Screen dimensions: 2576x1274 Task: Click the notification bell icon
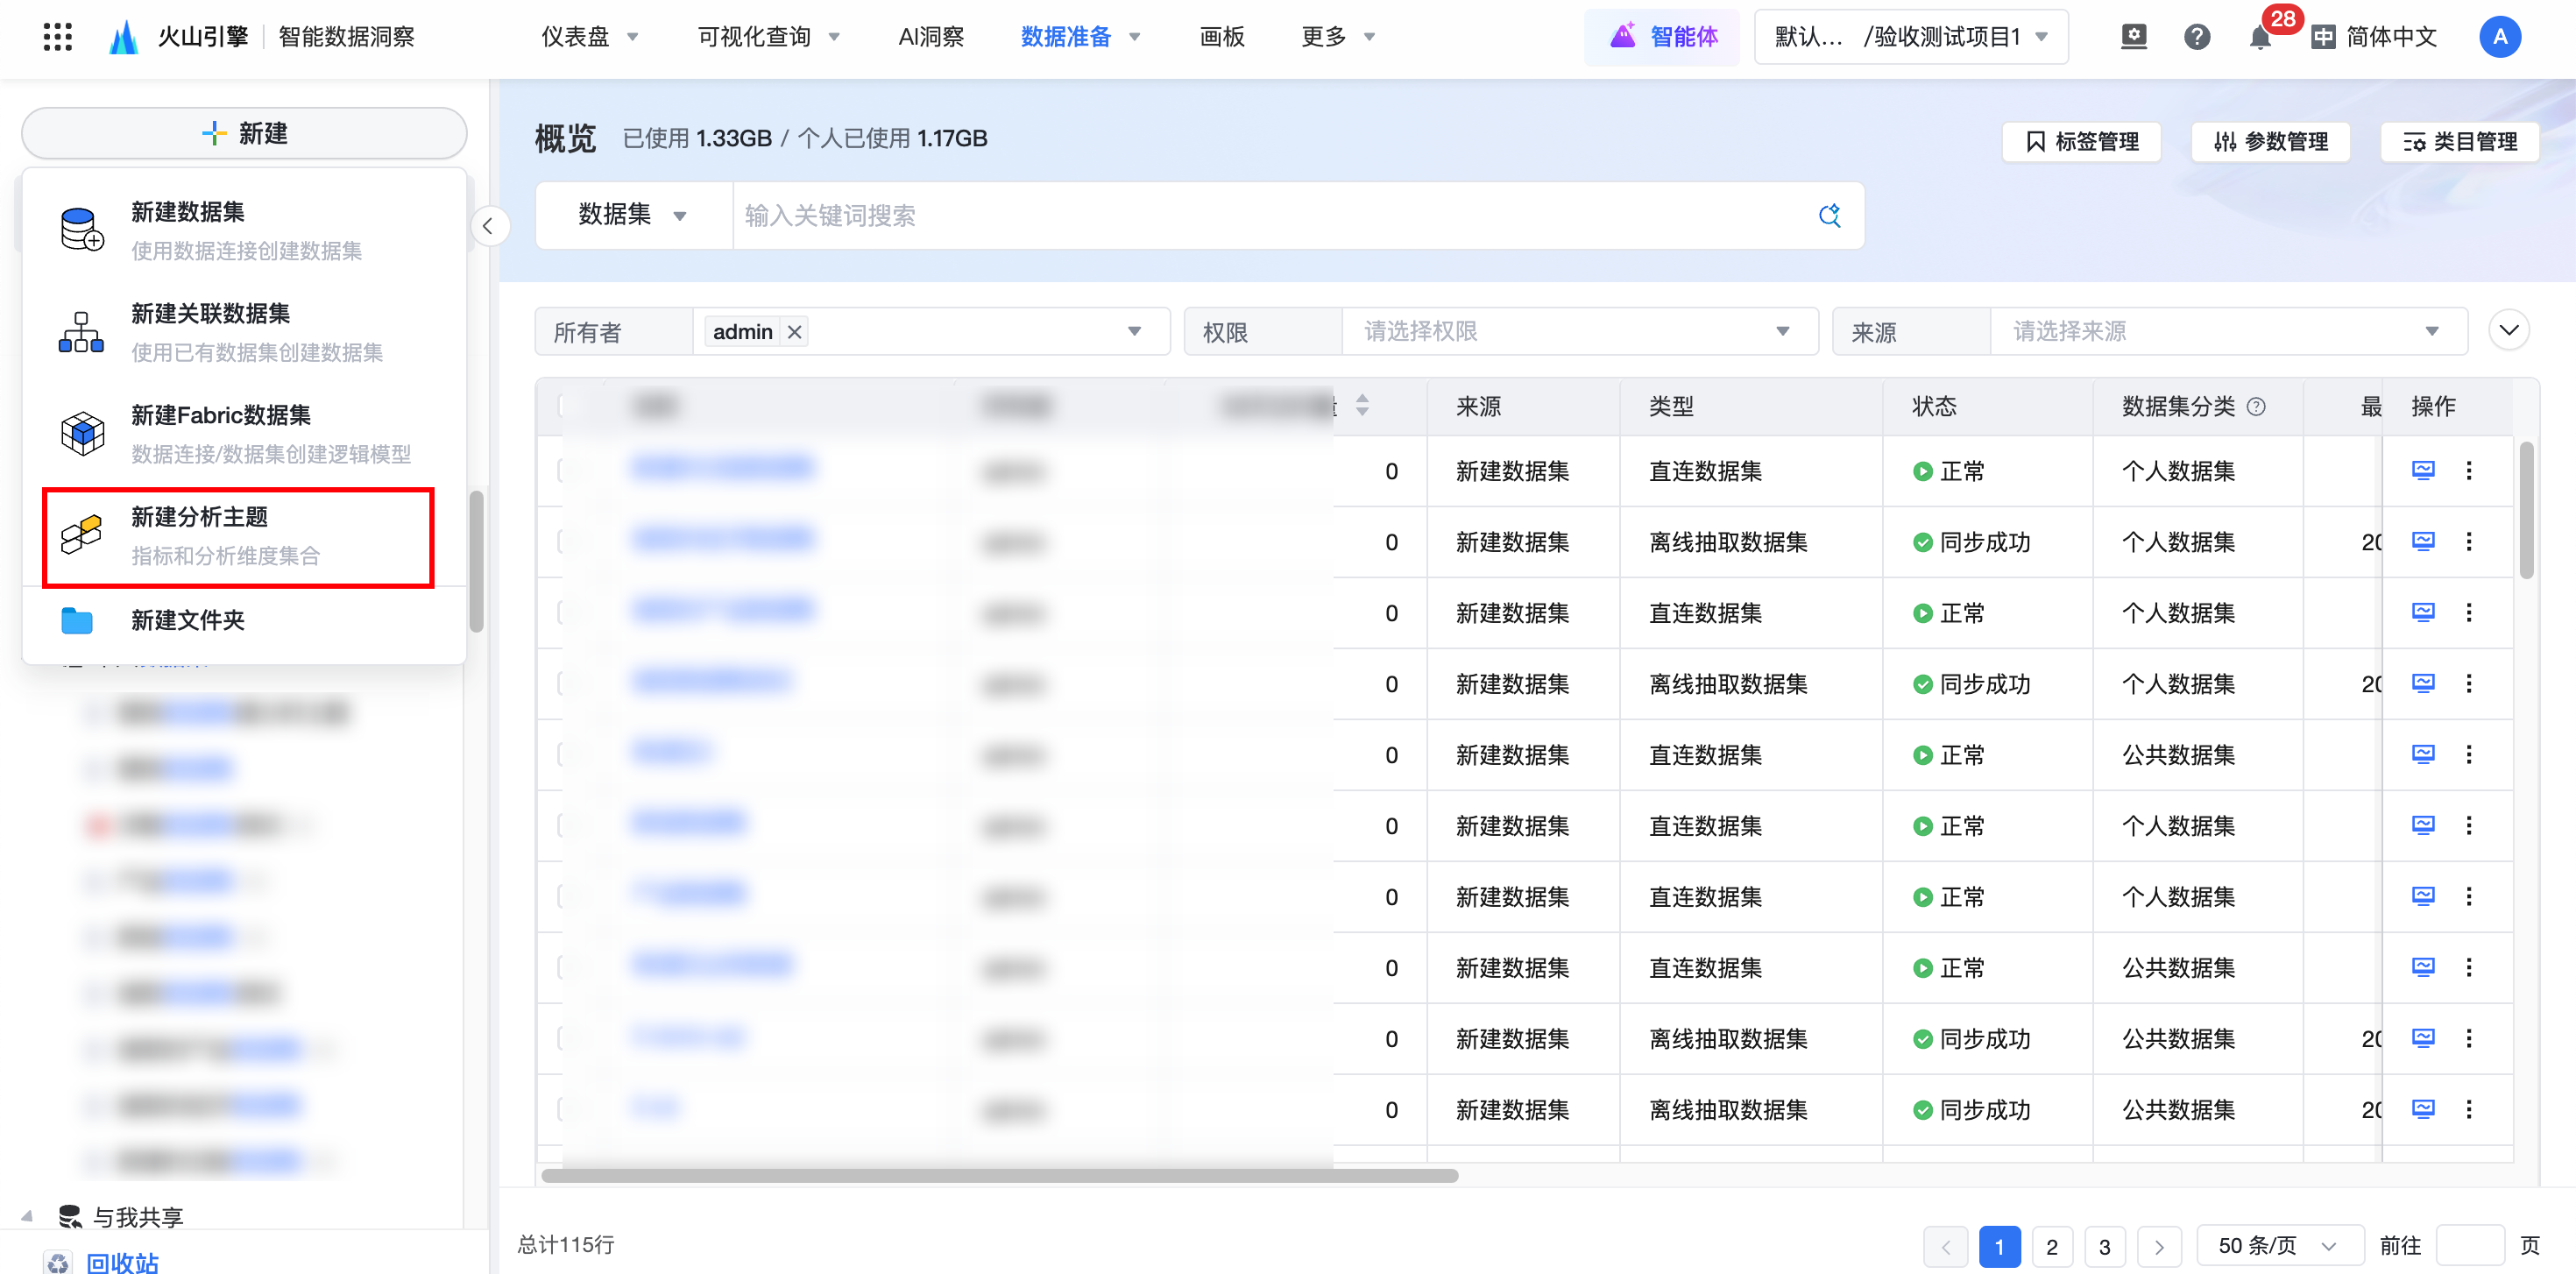(x=2259, y=38)
